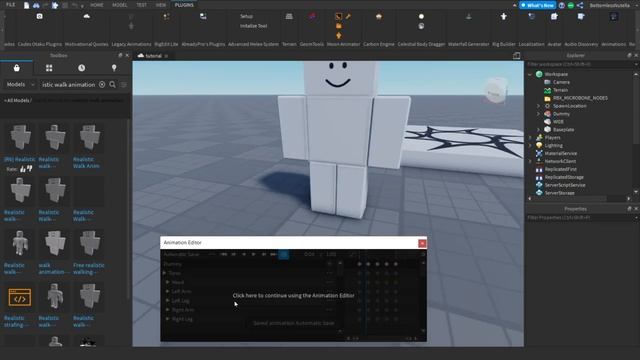Open the Carbon Engine plugin icon
The image size is (640, 360).
coord(379,16)
